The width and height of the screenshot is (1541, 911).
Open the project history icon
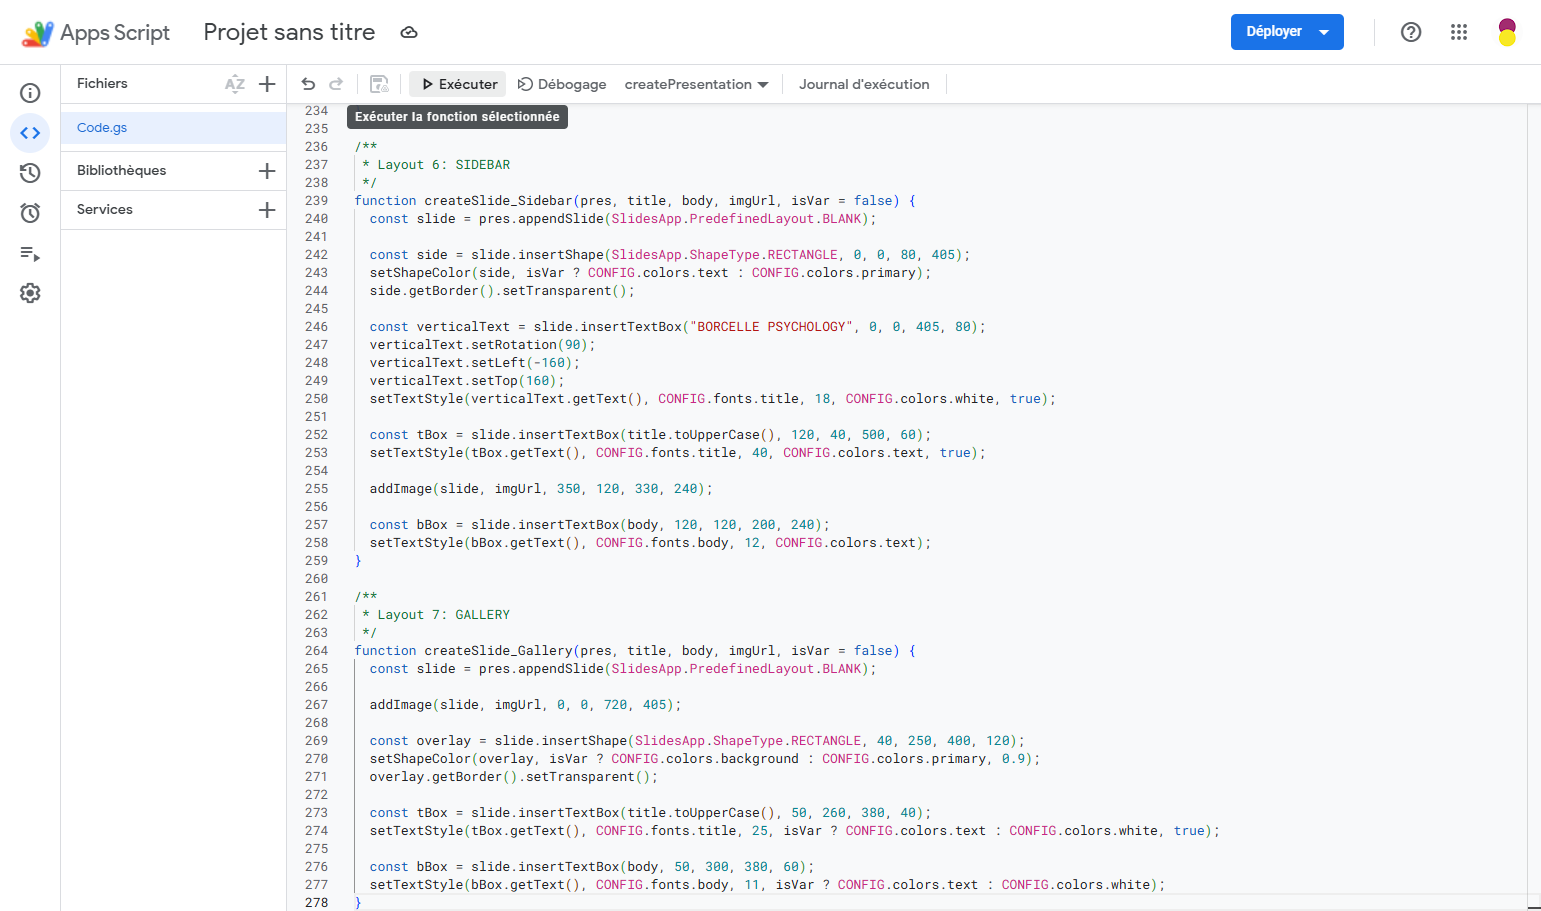click(30, 173)
